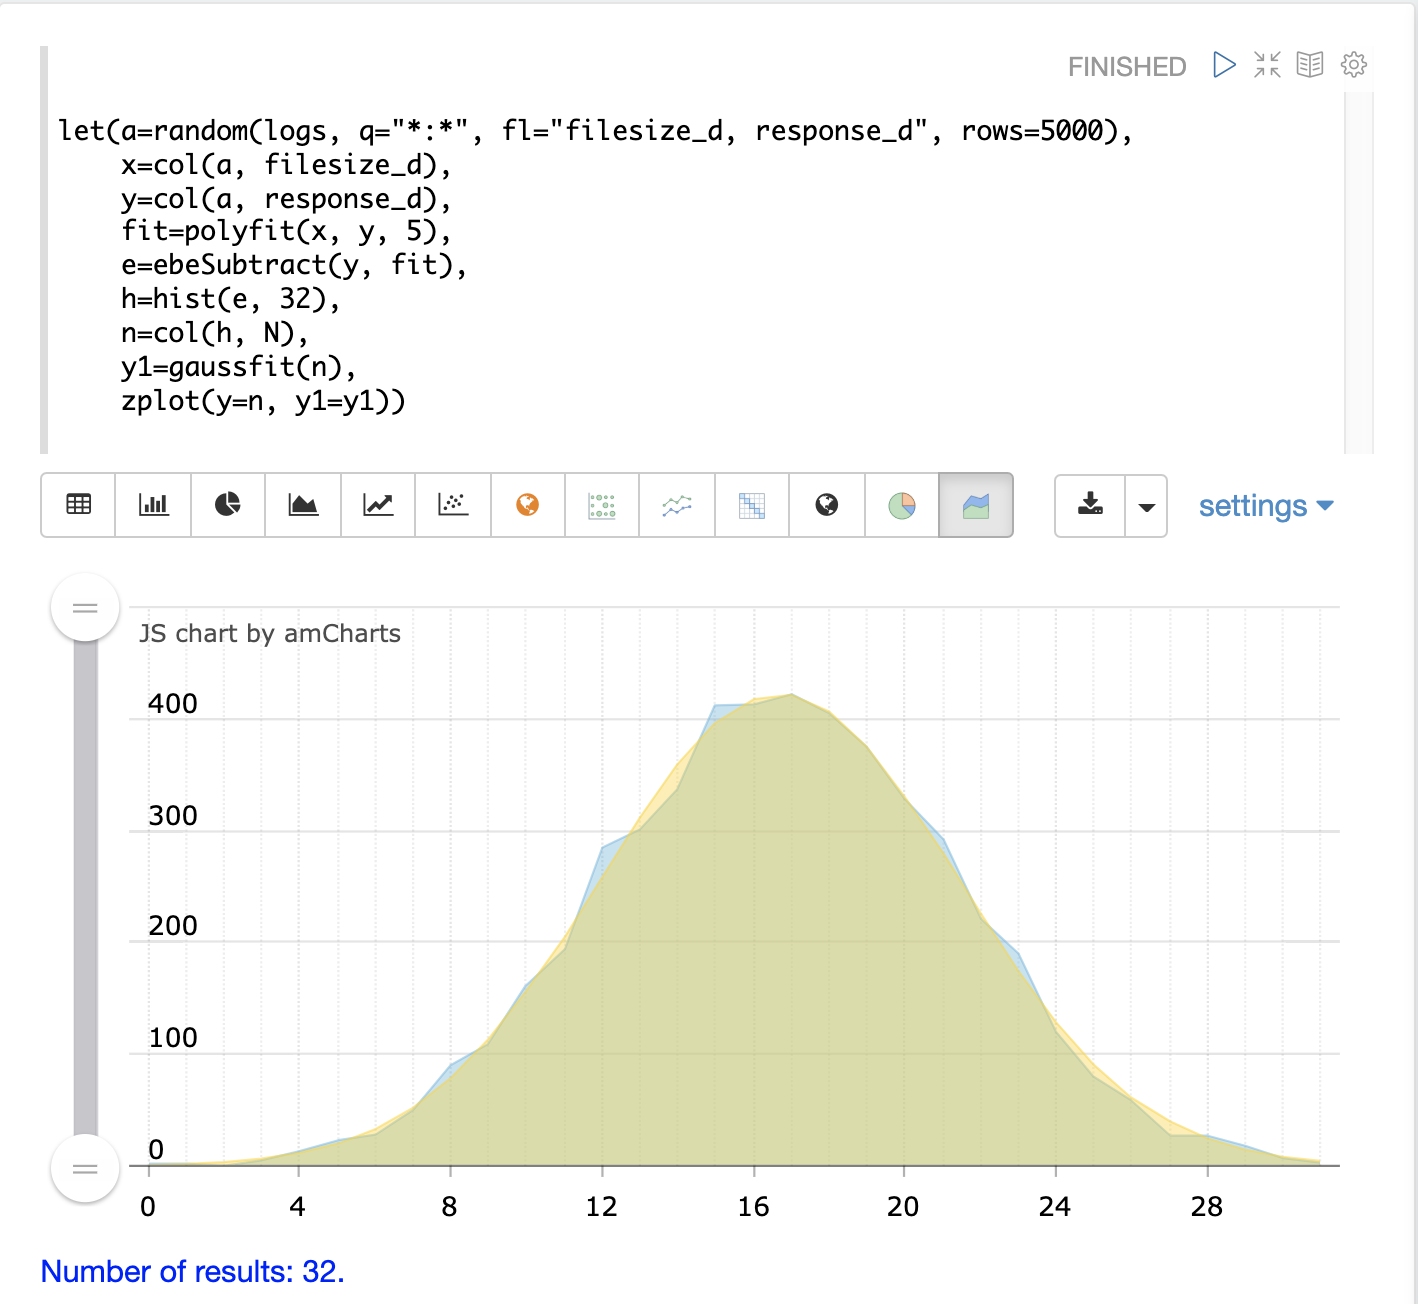Viewport: 1418px width, 1304px height.
Task: Run the paragraph with the play icon
Action: (1224, 65)
